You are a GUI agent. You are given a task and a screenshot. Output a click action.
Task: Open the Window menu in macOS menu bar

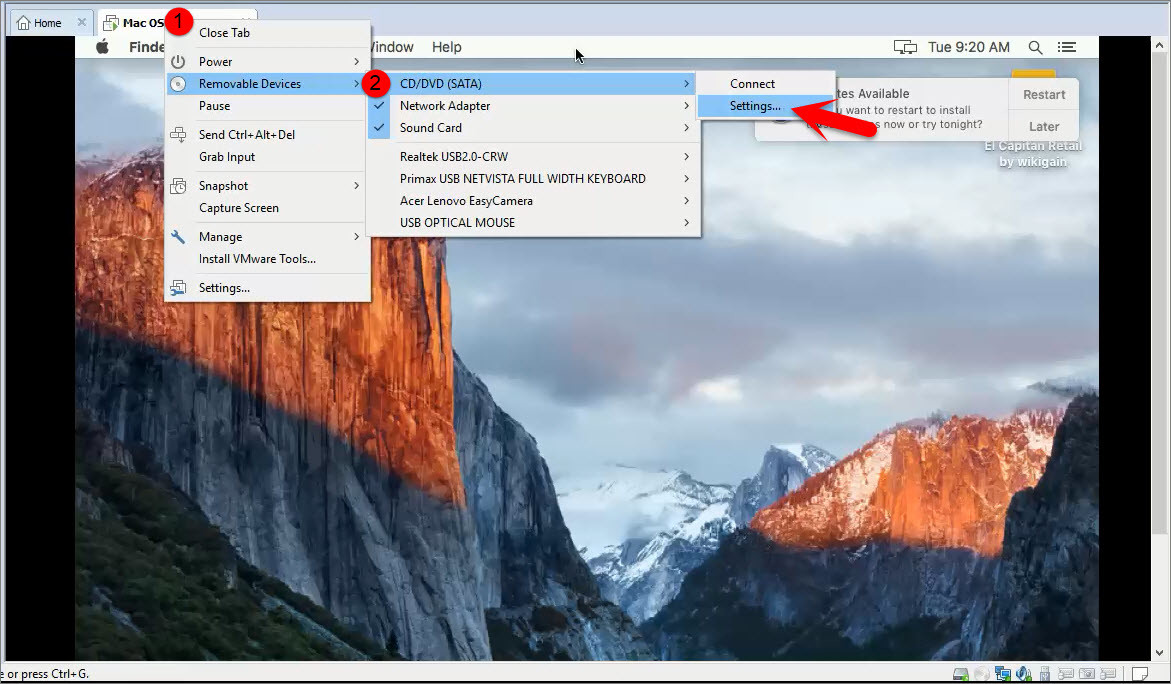pos(392,47)
